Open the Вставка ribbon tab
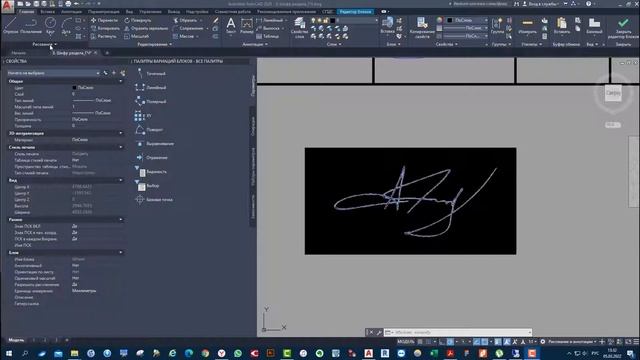The image size is (640, 360). [47, 12]
